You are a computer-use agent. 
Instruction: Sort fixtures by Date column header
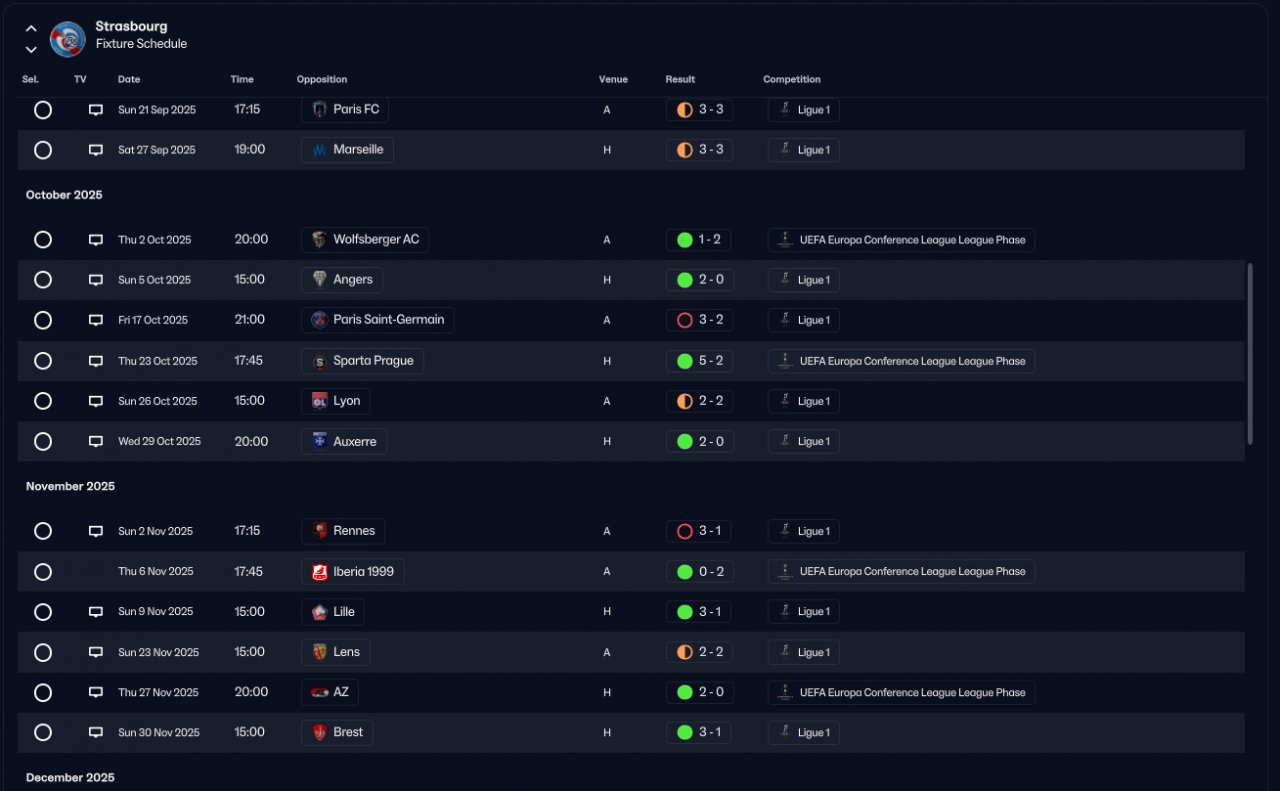(129, 80)
